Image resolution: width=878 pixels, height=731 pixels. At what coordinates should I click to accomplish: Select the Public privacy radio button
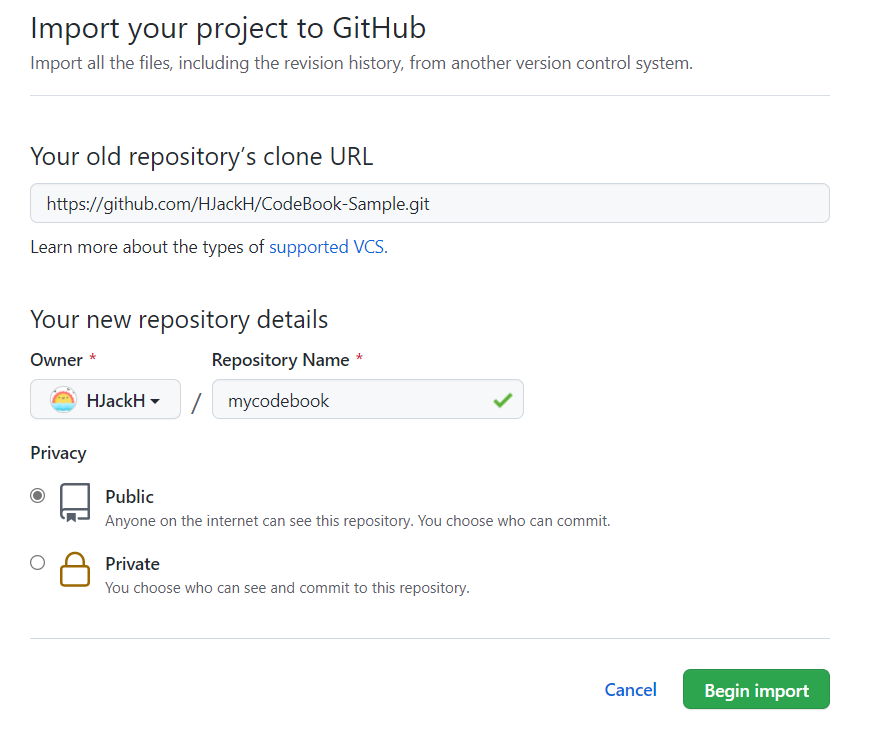click(38, 496)
